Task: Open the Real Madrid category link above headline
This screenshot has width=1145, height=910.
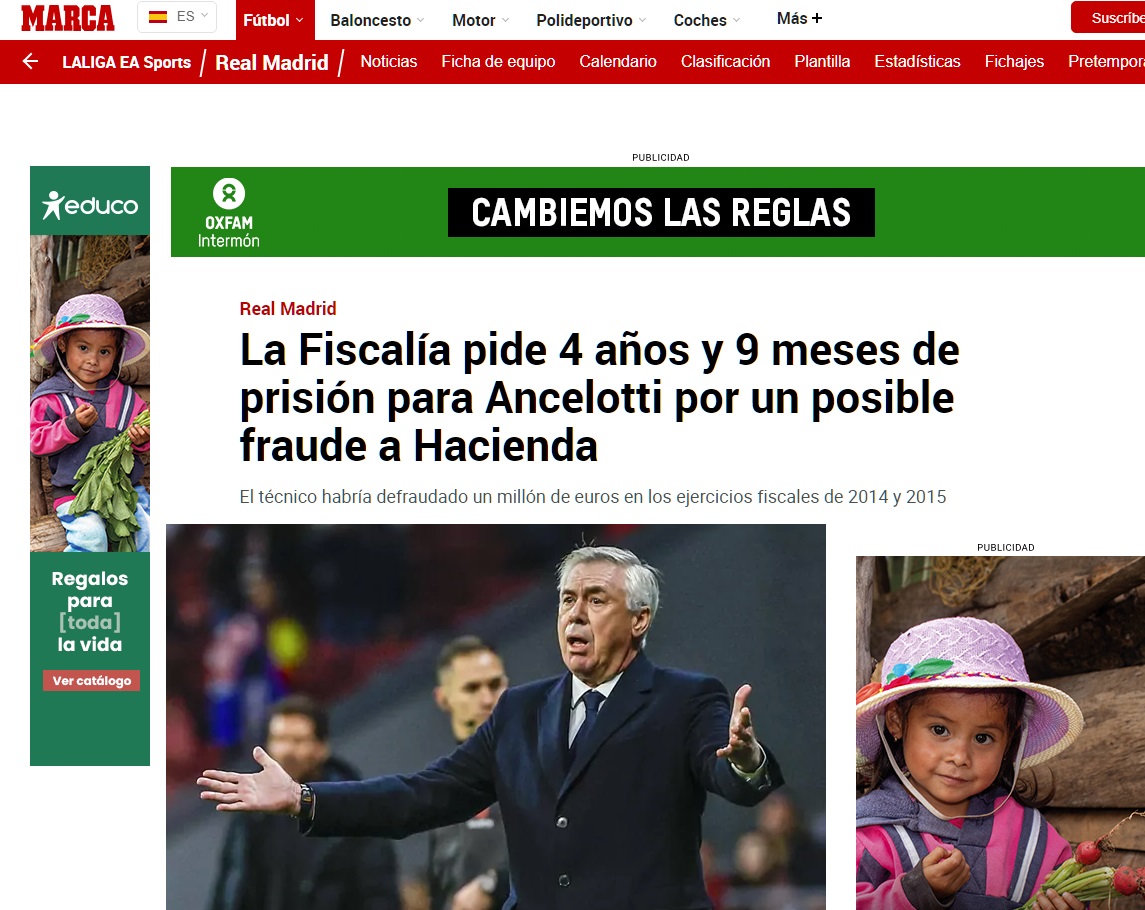Action: 288,309
